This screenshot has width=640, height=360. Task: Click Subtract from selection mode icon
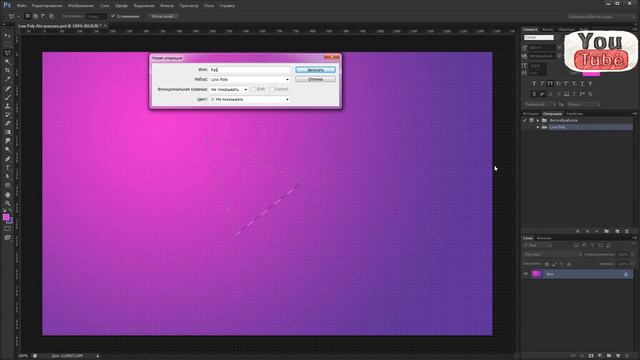point(43,16)
